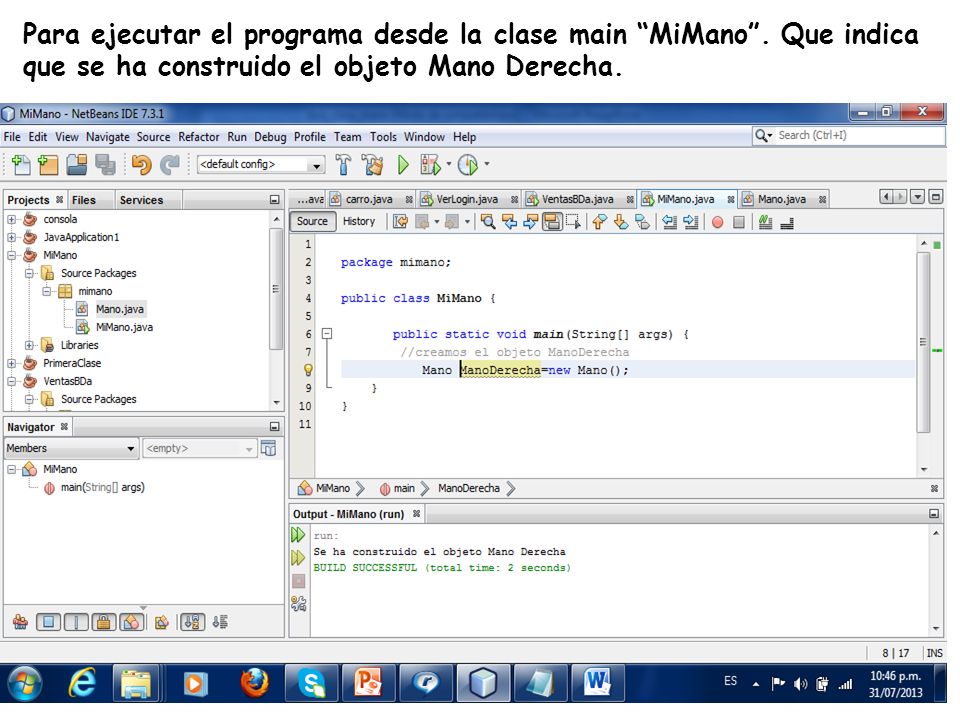This screenshot has width=960, height=720.
Task: Open Firefox from the taskbar
Action: pyautogui.click(x=254, y=683)
